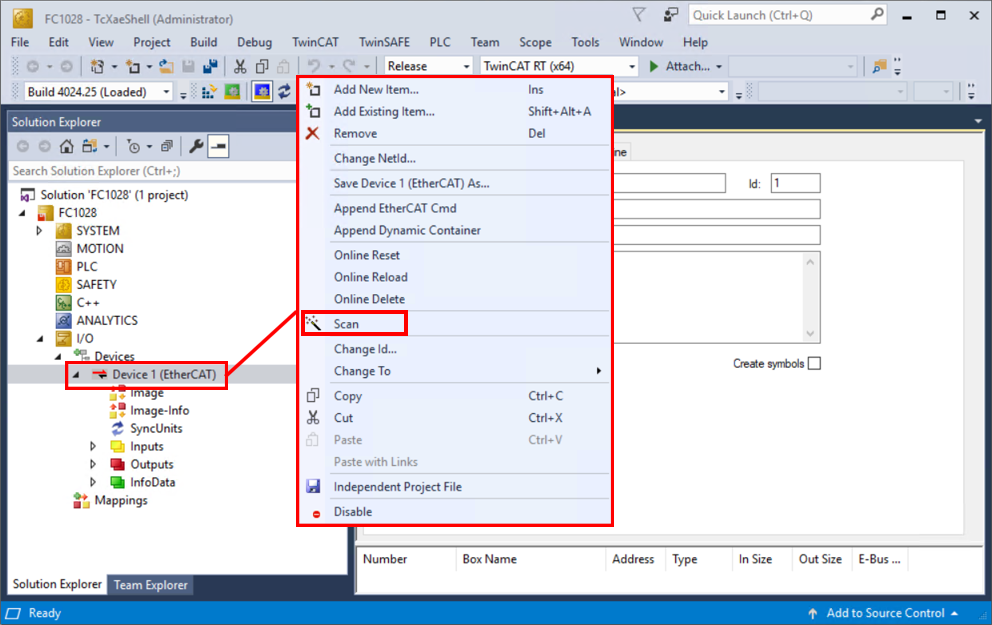Viewport: 992px width, 625px height.
Task: Click the Send Feedback person icon
Action: (671, 15)
